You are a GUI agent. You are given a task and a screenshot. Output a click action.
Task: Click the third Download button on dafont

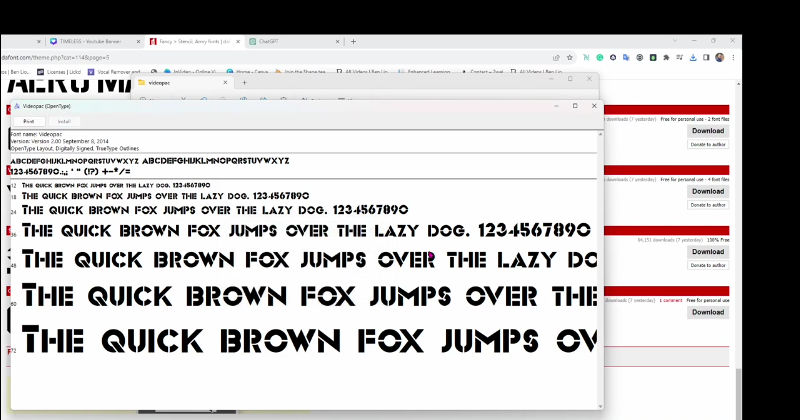[x=708, y=252]
